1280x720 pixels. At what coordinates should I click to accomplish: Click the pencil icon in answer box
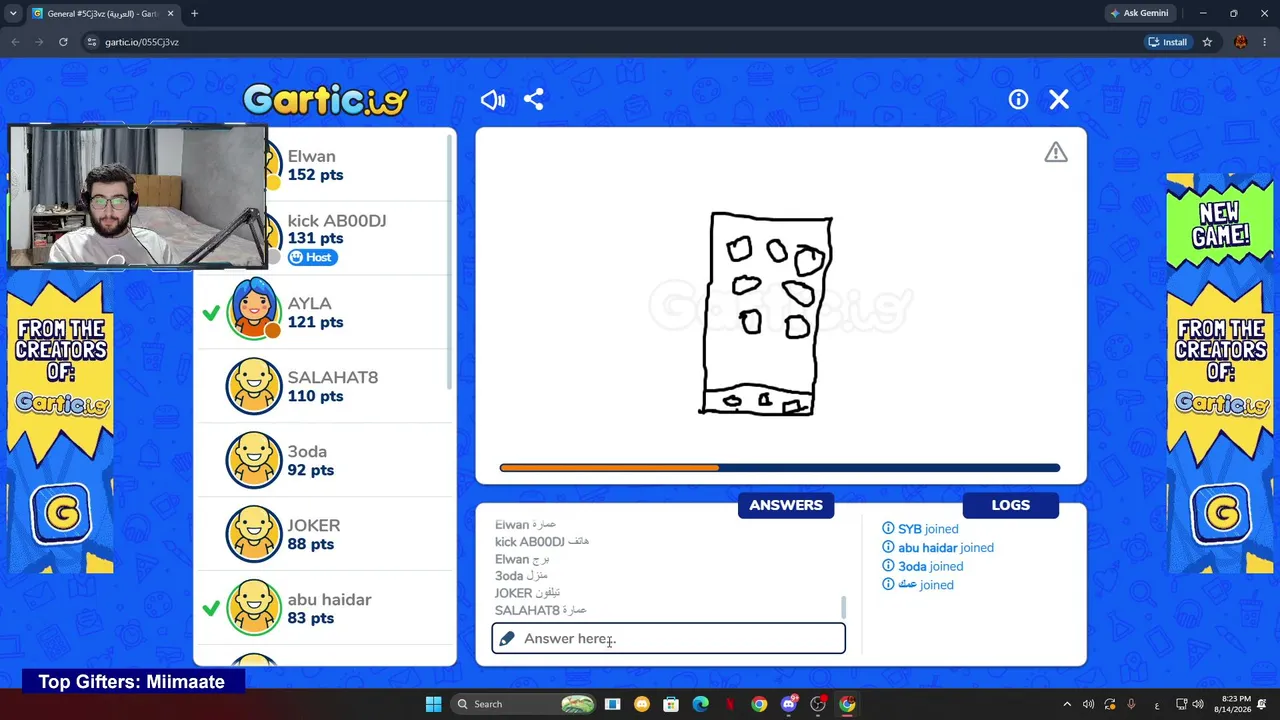click(507, 638)
